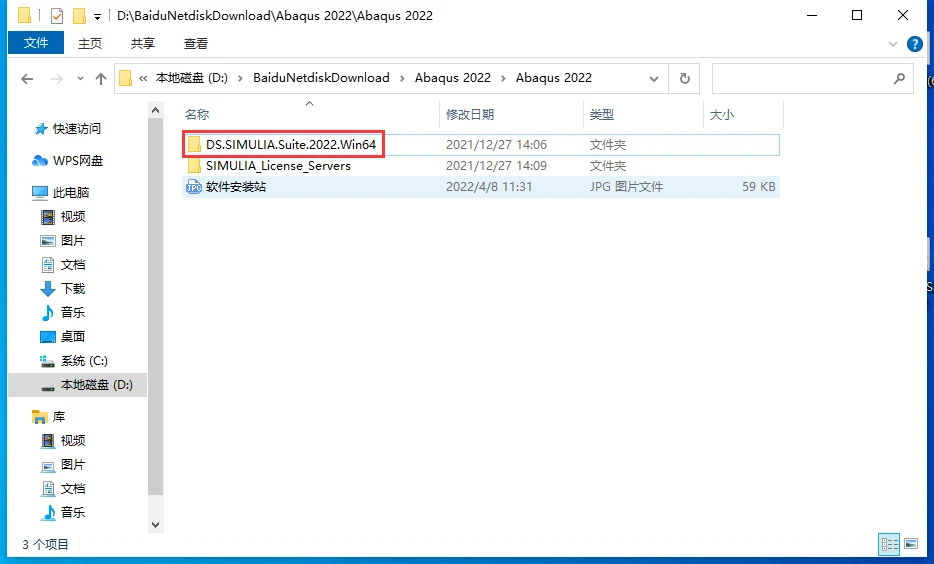Navigate up one folder level
The width and height of the screenshot is (934, 564).
pos(101,79)
